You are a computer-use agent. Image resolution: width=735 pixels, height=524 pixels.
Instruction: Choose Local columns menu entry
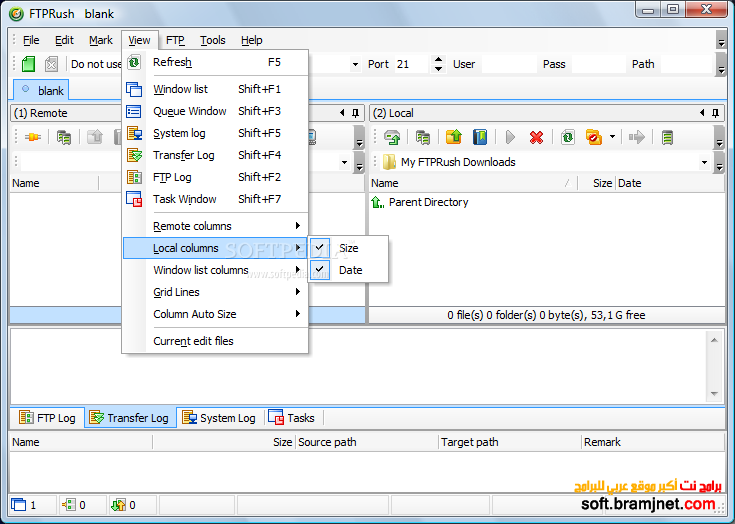point(215,248)
